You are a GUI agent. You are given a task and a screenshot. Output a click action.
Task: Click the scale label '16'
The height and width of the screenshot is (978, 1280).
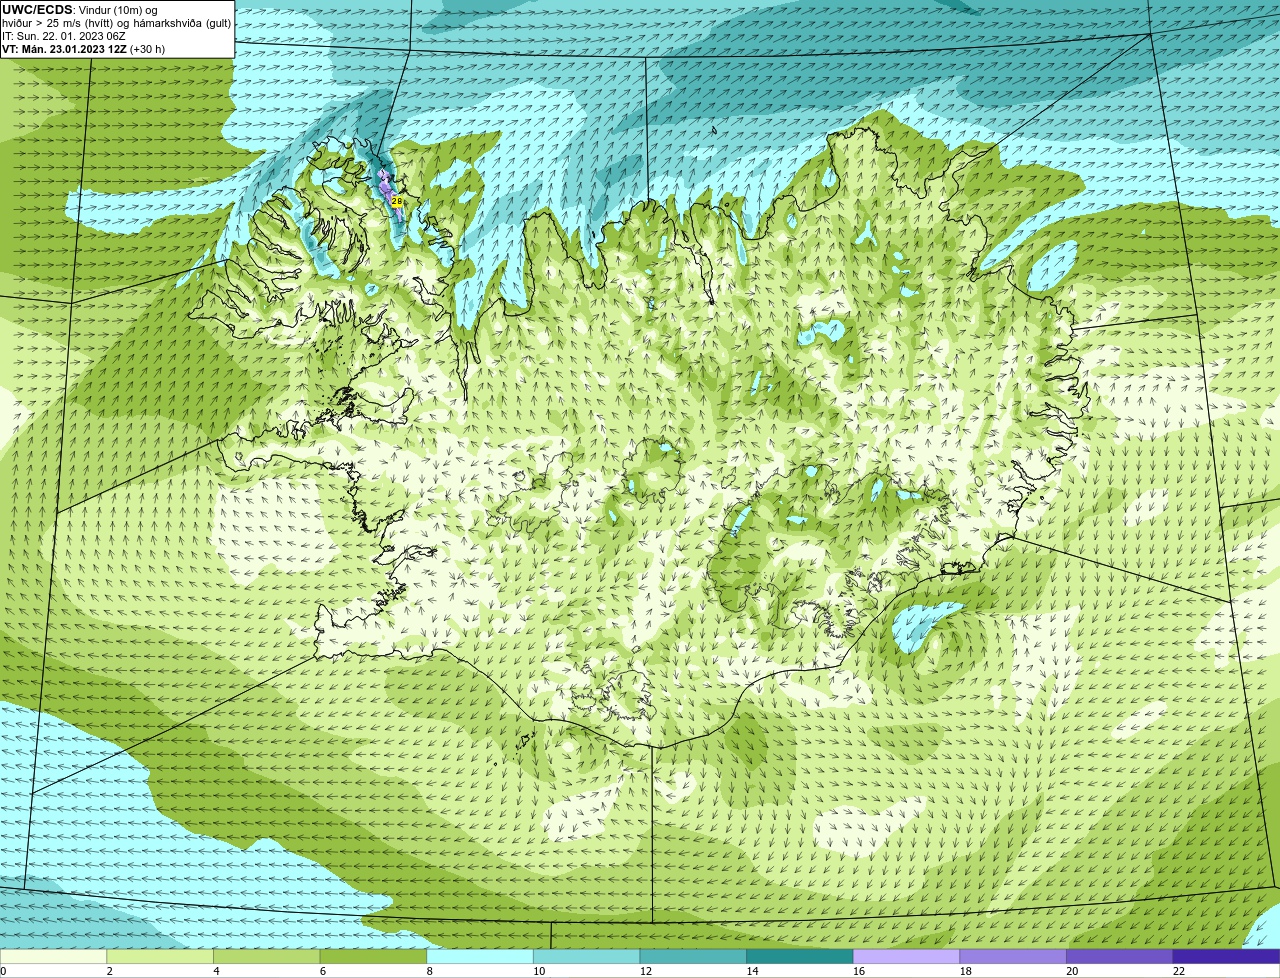[x=859, y=971]
